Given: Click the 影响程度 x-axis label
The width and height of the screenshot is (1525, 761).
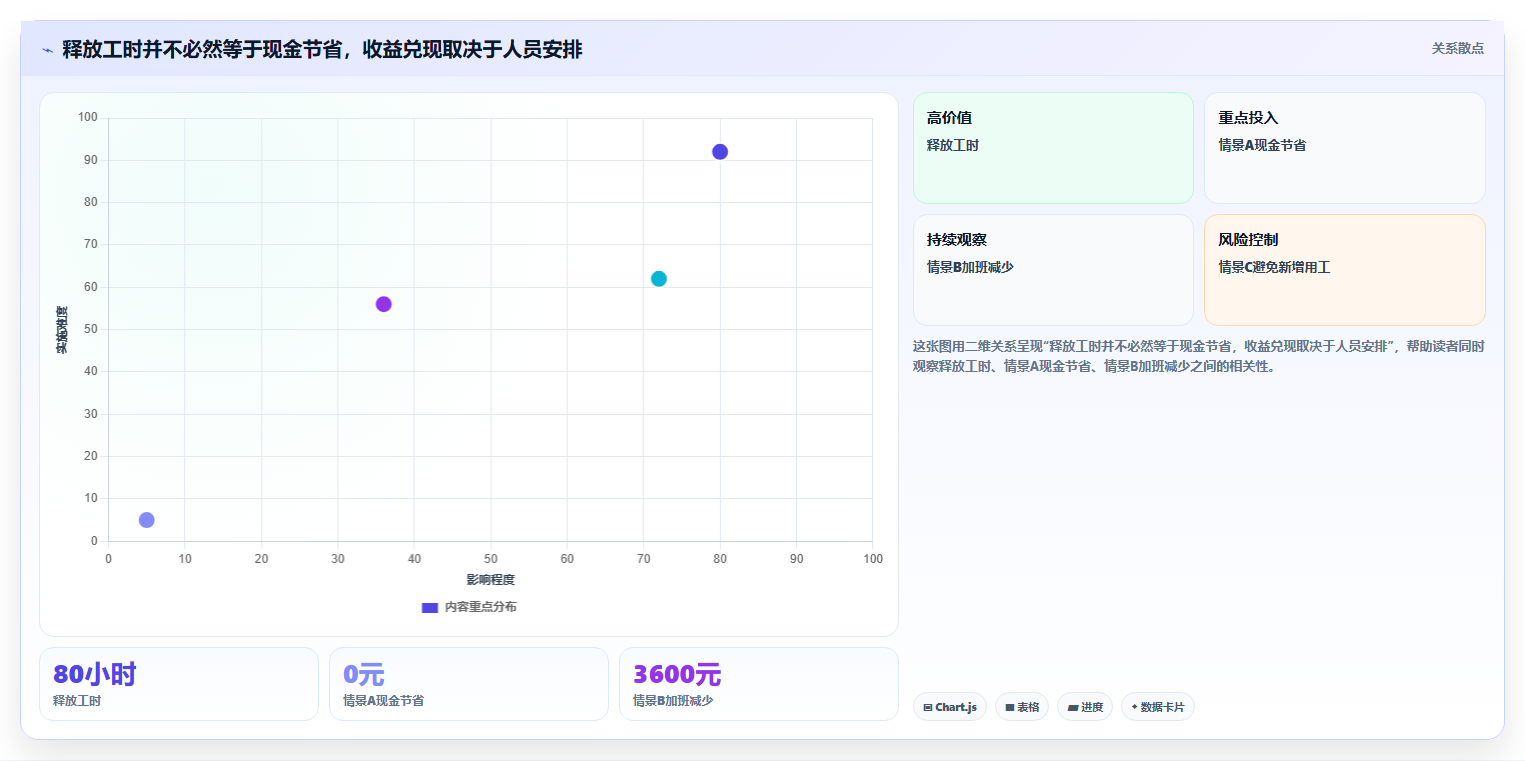Looking at the screenshot, I should [491, 580].
